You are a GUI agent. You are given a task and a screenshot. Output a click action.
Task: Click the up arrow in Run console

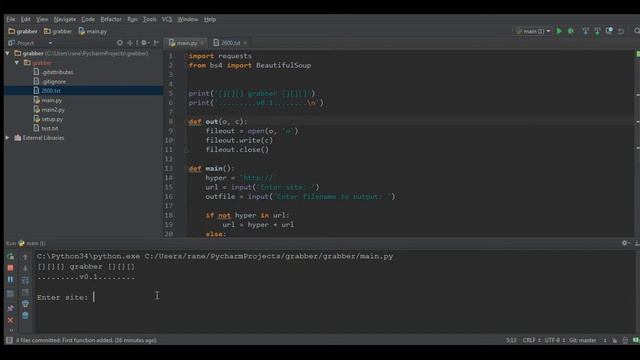[25, 257]
